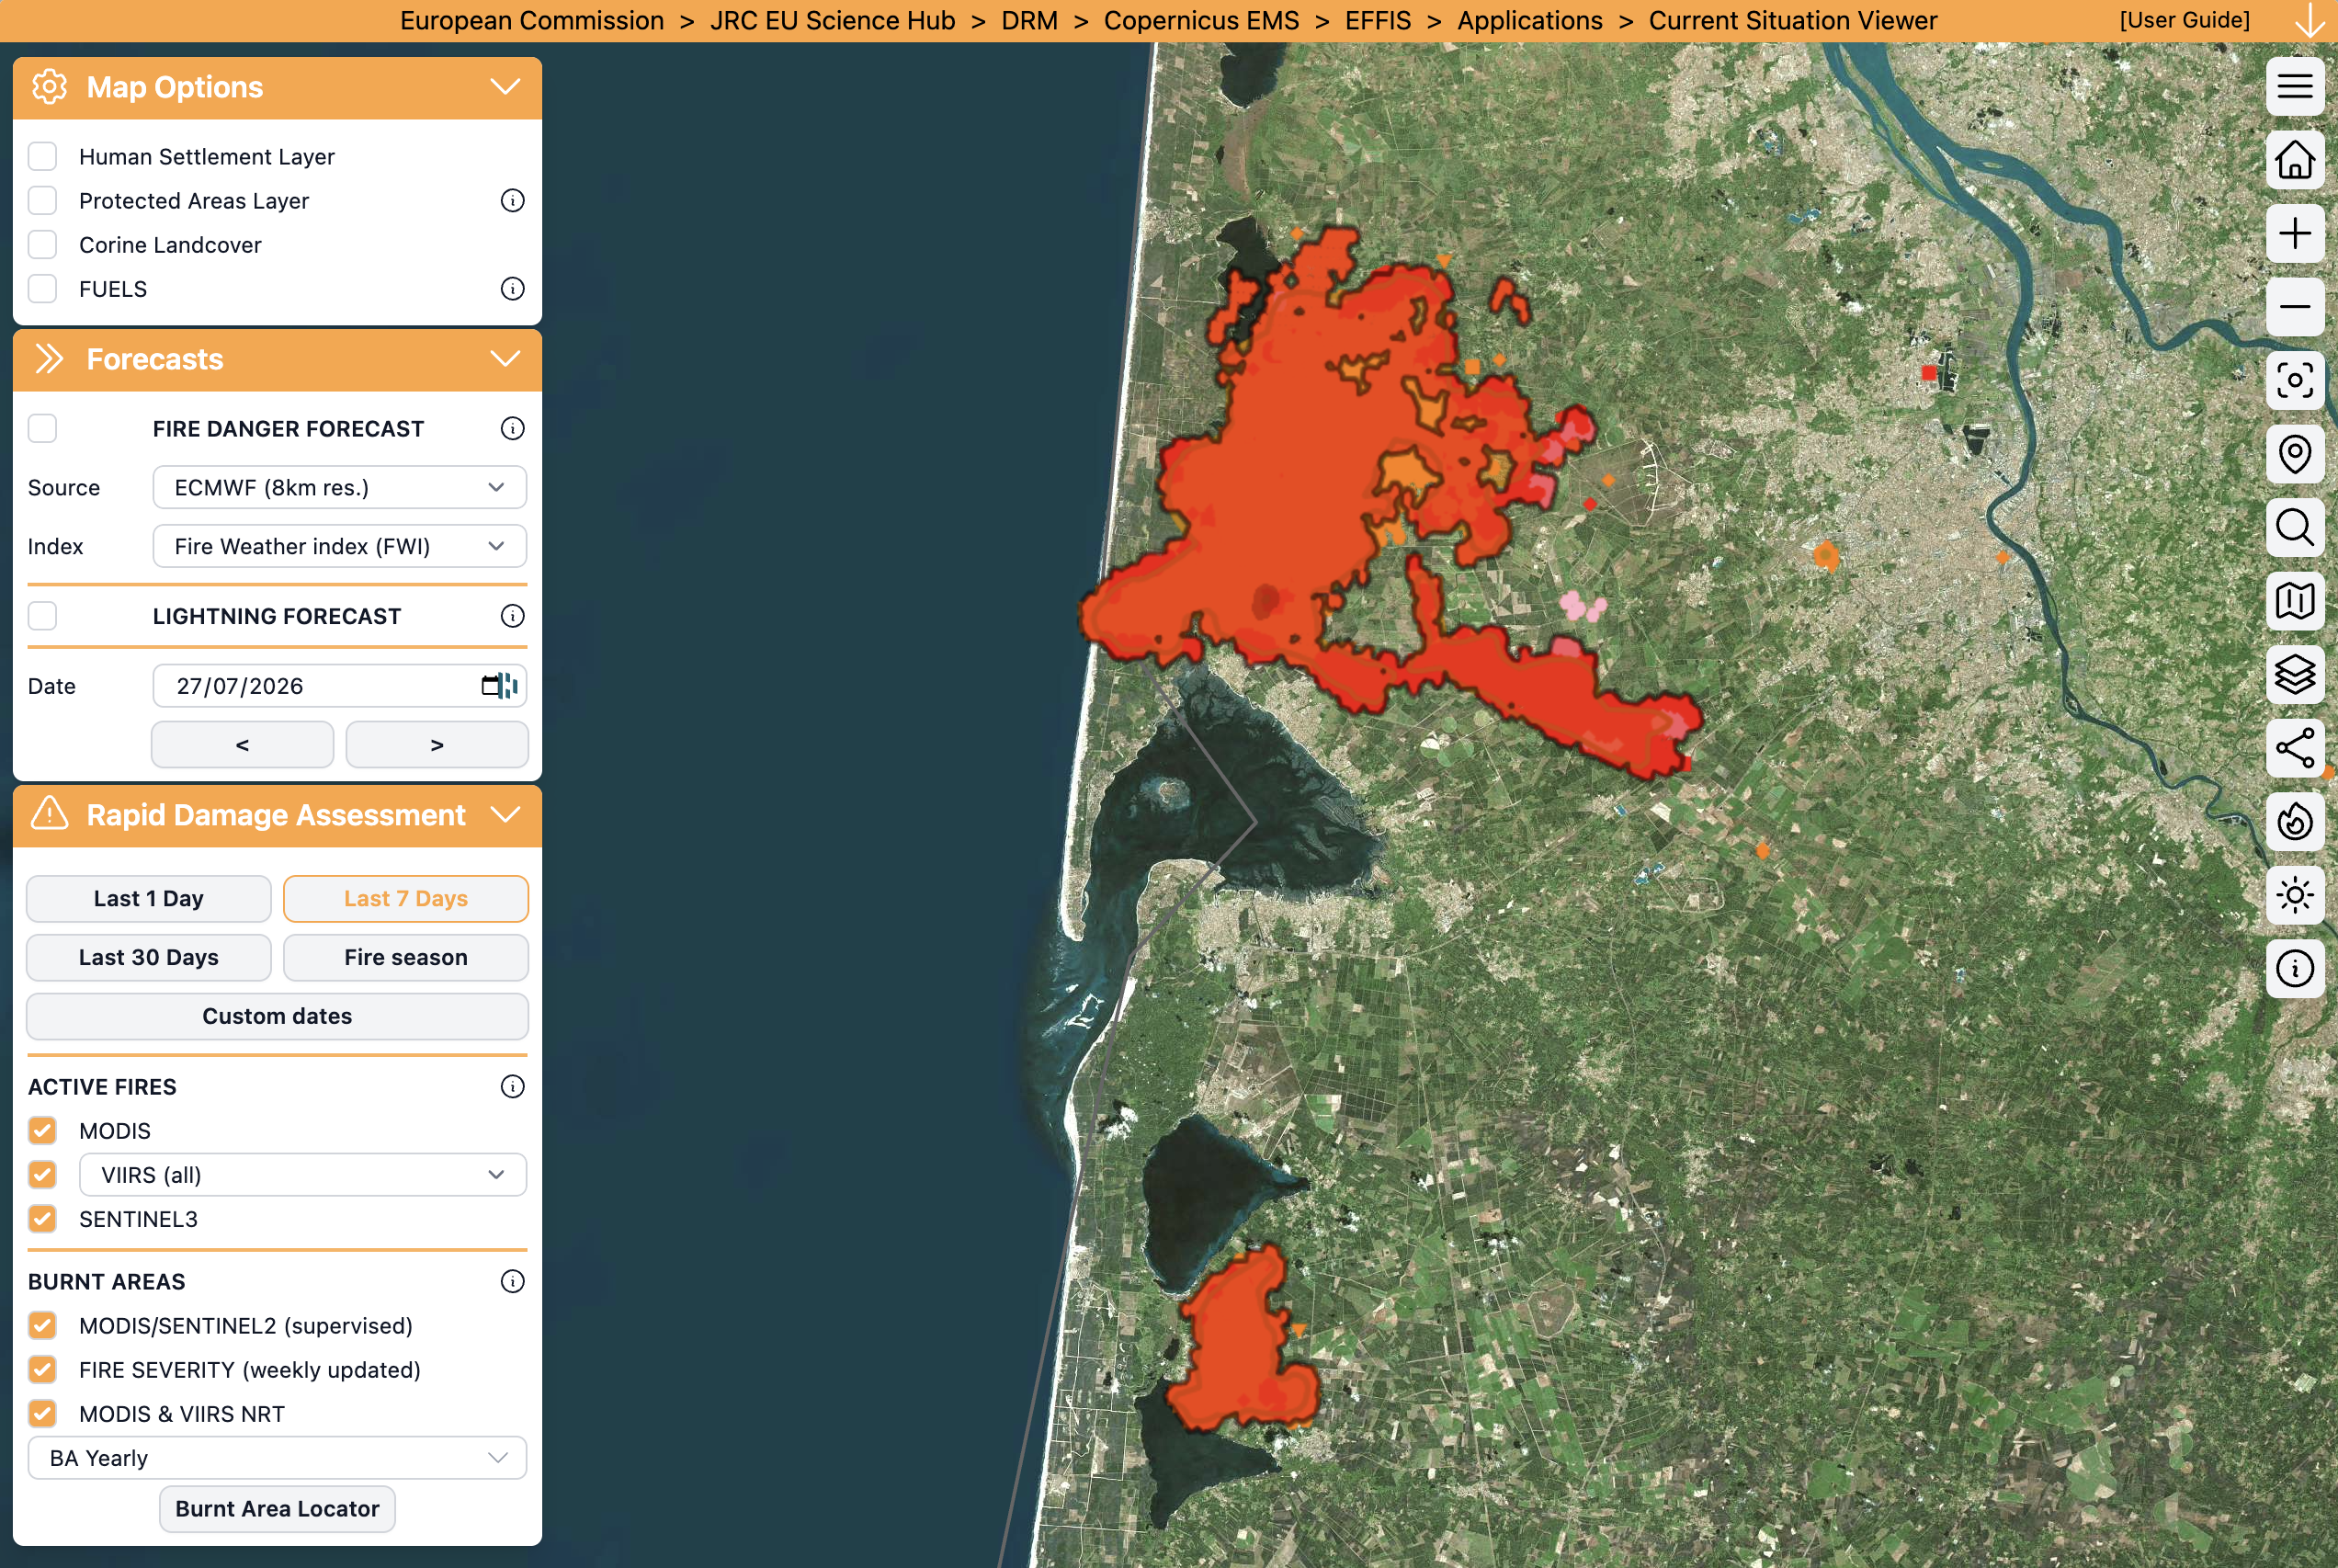Select Last 30 Days period
Image resolution: width=2338 pixels, height=1568 pixels.
pos(149,958)
